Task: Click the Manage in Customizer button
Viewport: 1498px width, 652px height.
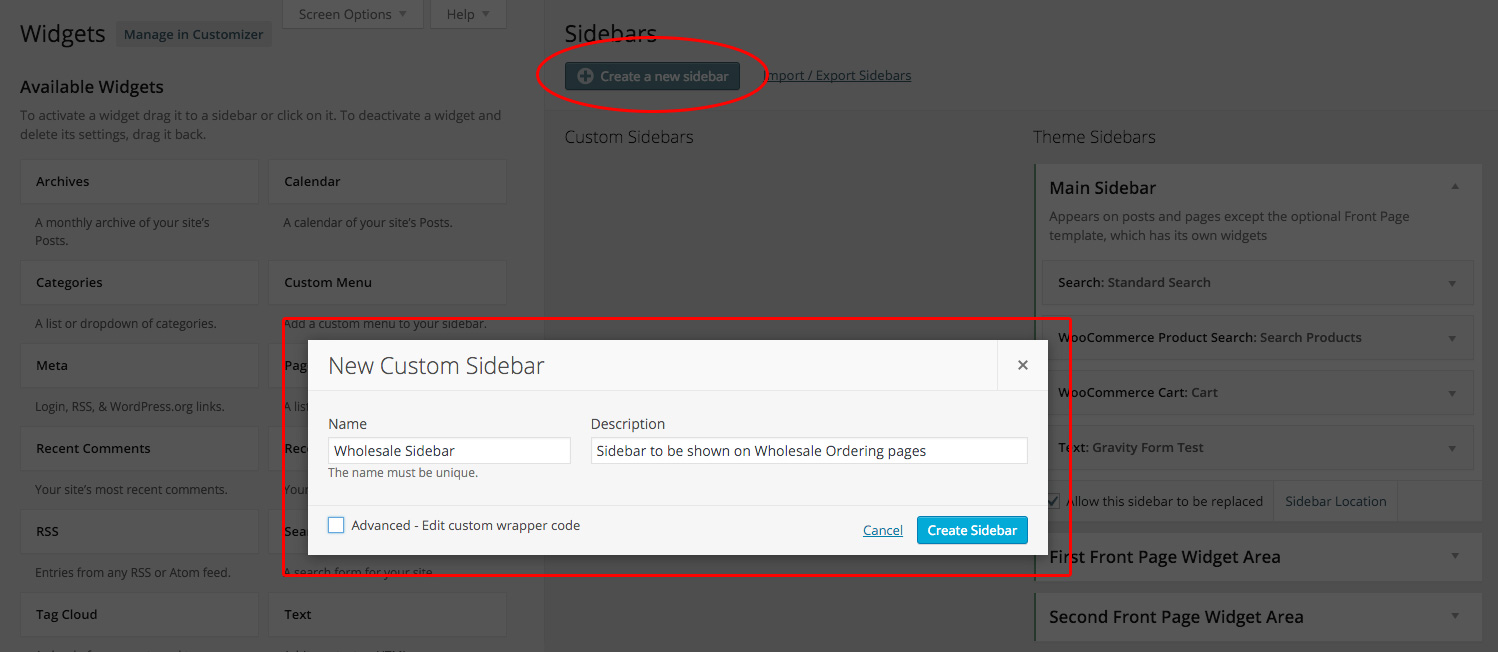Action: click(x=194, y=34)
